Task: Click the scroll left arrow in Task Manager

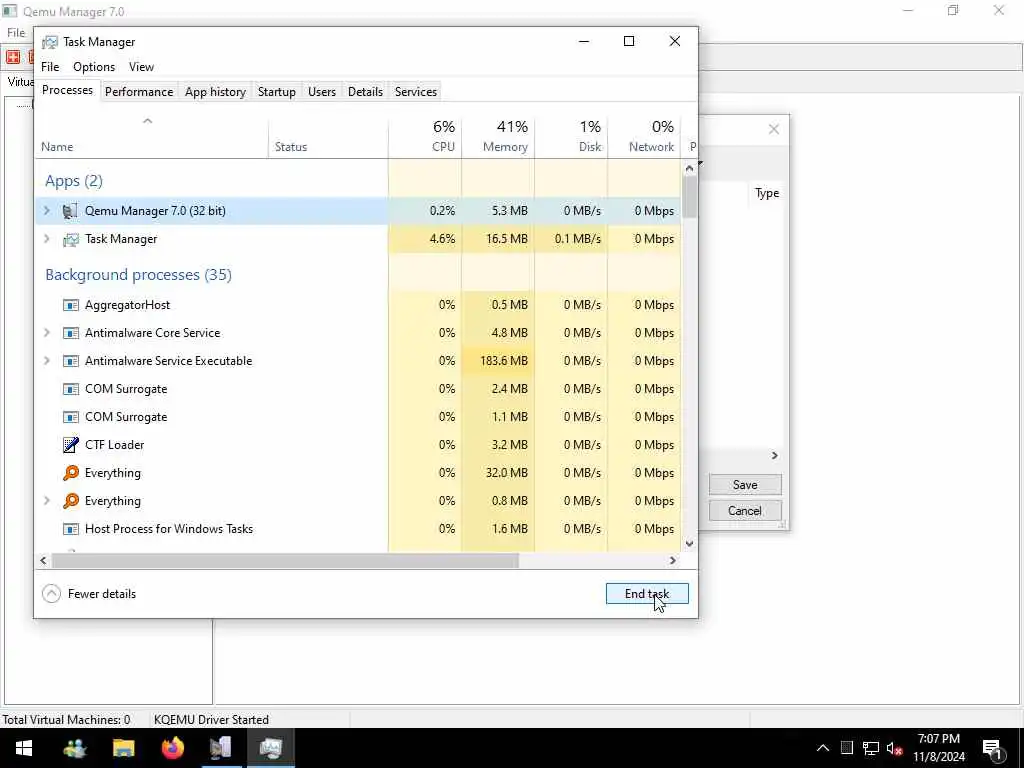Action: (43, 560)
